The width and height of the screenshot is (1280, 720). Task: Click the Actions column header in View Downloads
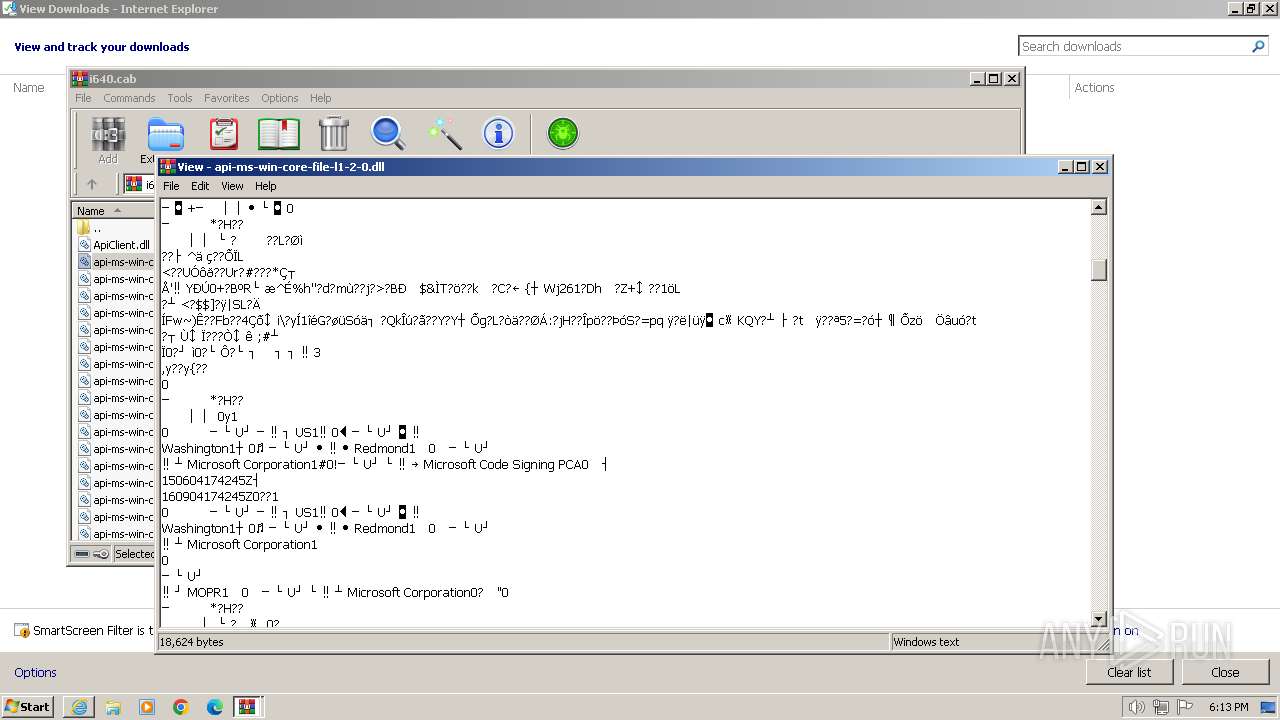click(x=1094, y=88)
